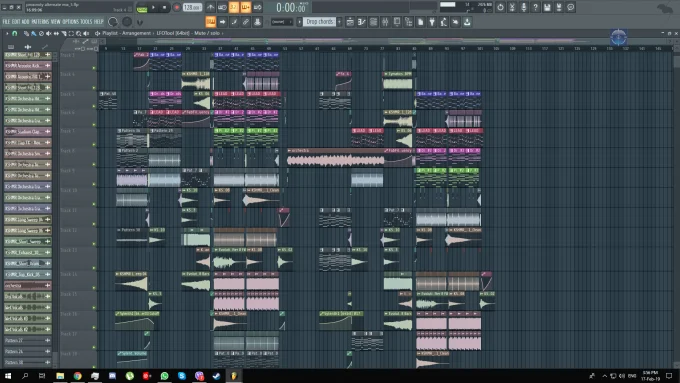The image size is (680, 383).
Task: Open the VIEW menu
Action: (x=56, y=22)
